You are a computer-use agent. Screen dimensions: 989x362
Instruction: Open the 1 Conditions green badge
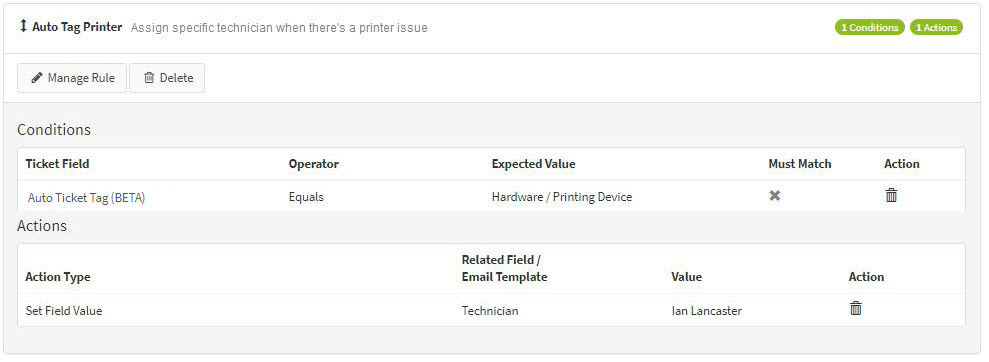click(x=870, y=27)
